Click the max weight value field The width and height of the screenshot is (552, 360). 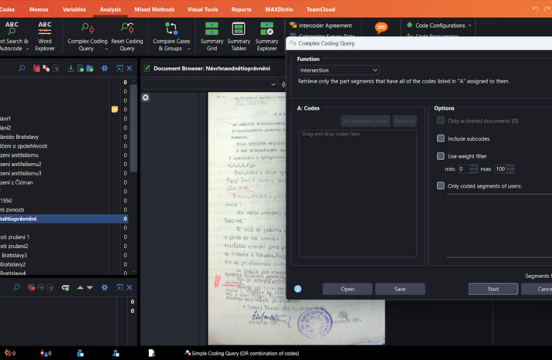click(x=501, y=169)
